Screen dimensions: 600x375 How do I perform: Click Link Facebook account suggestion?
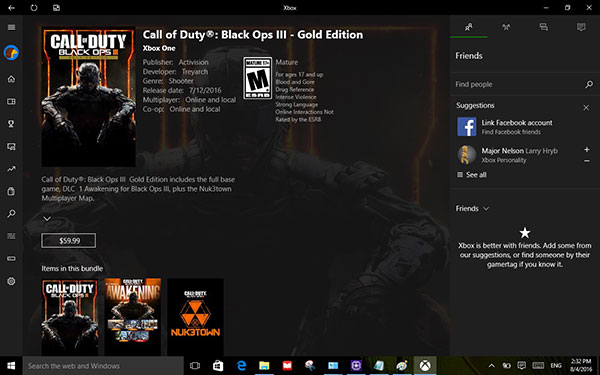(x=505, y=127)
